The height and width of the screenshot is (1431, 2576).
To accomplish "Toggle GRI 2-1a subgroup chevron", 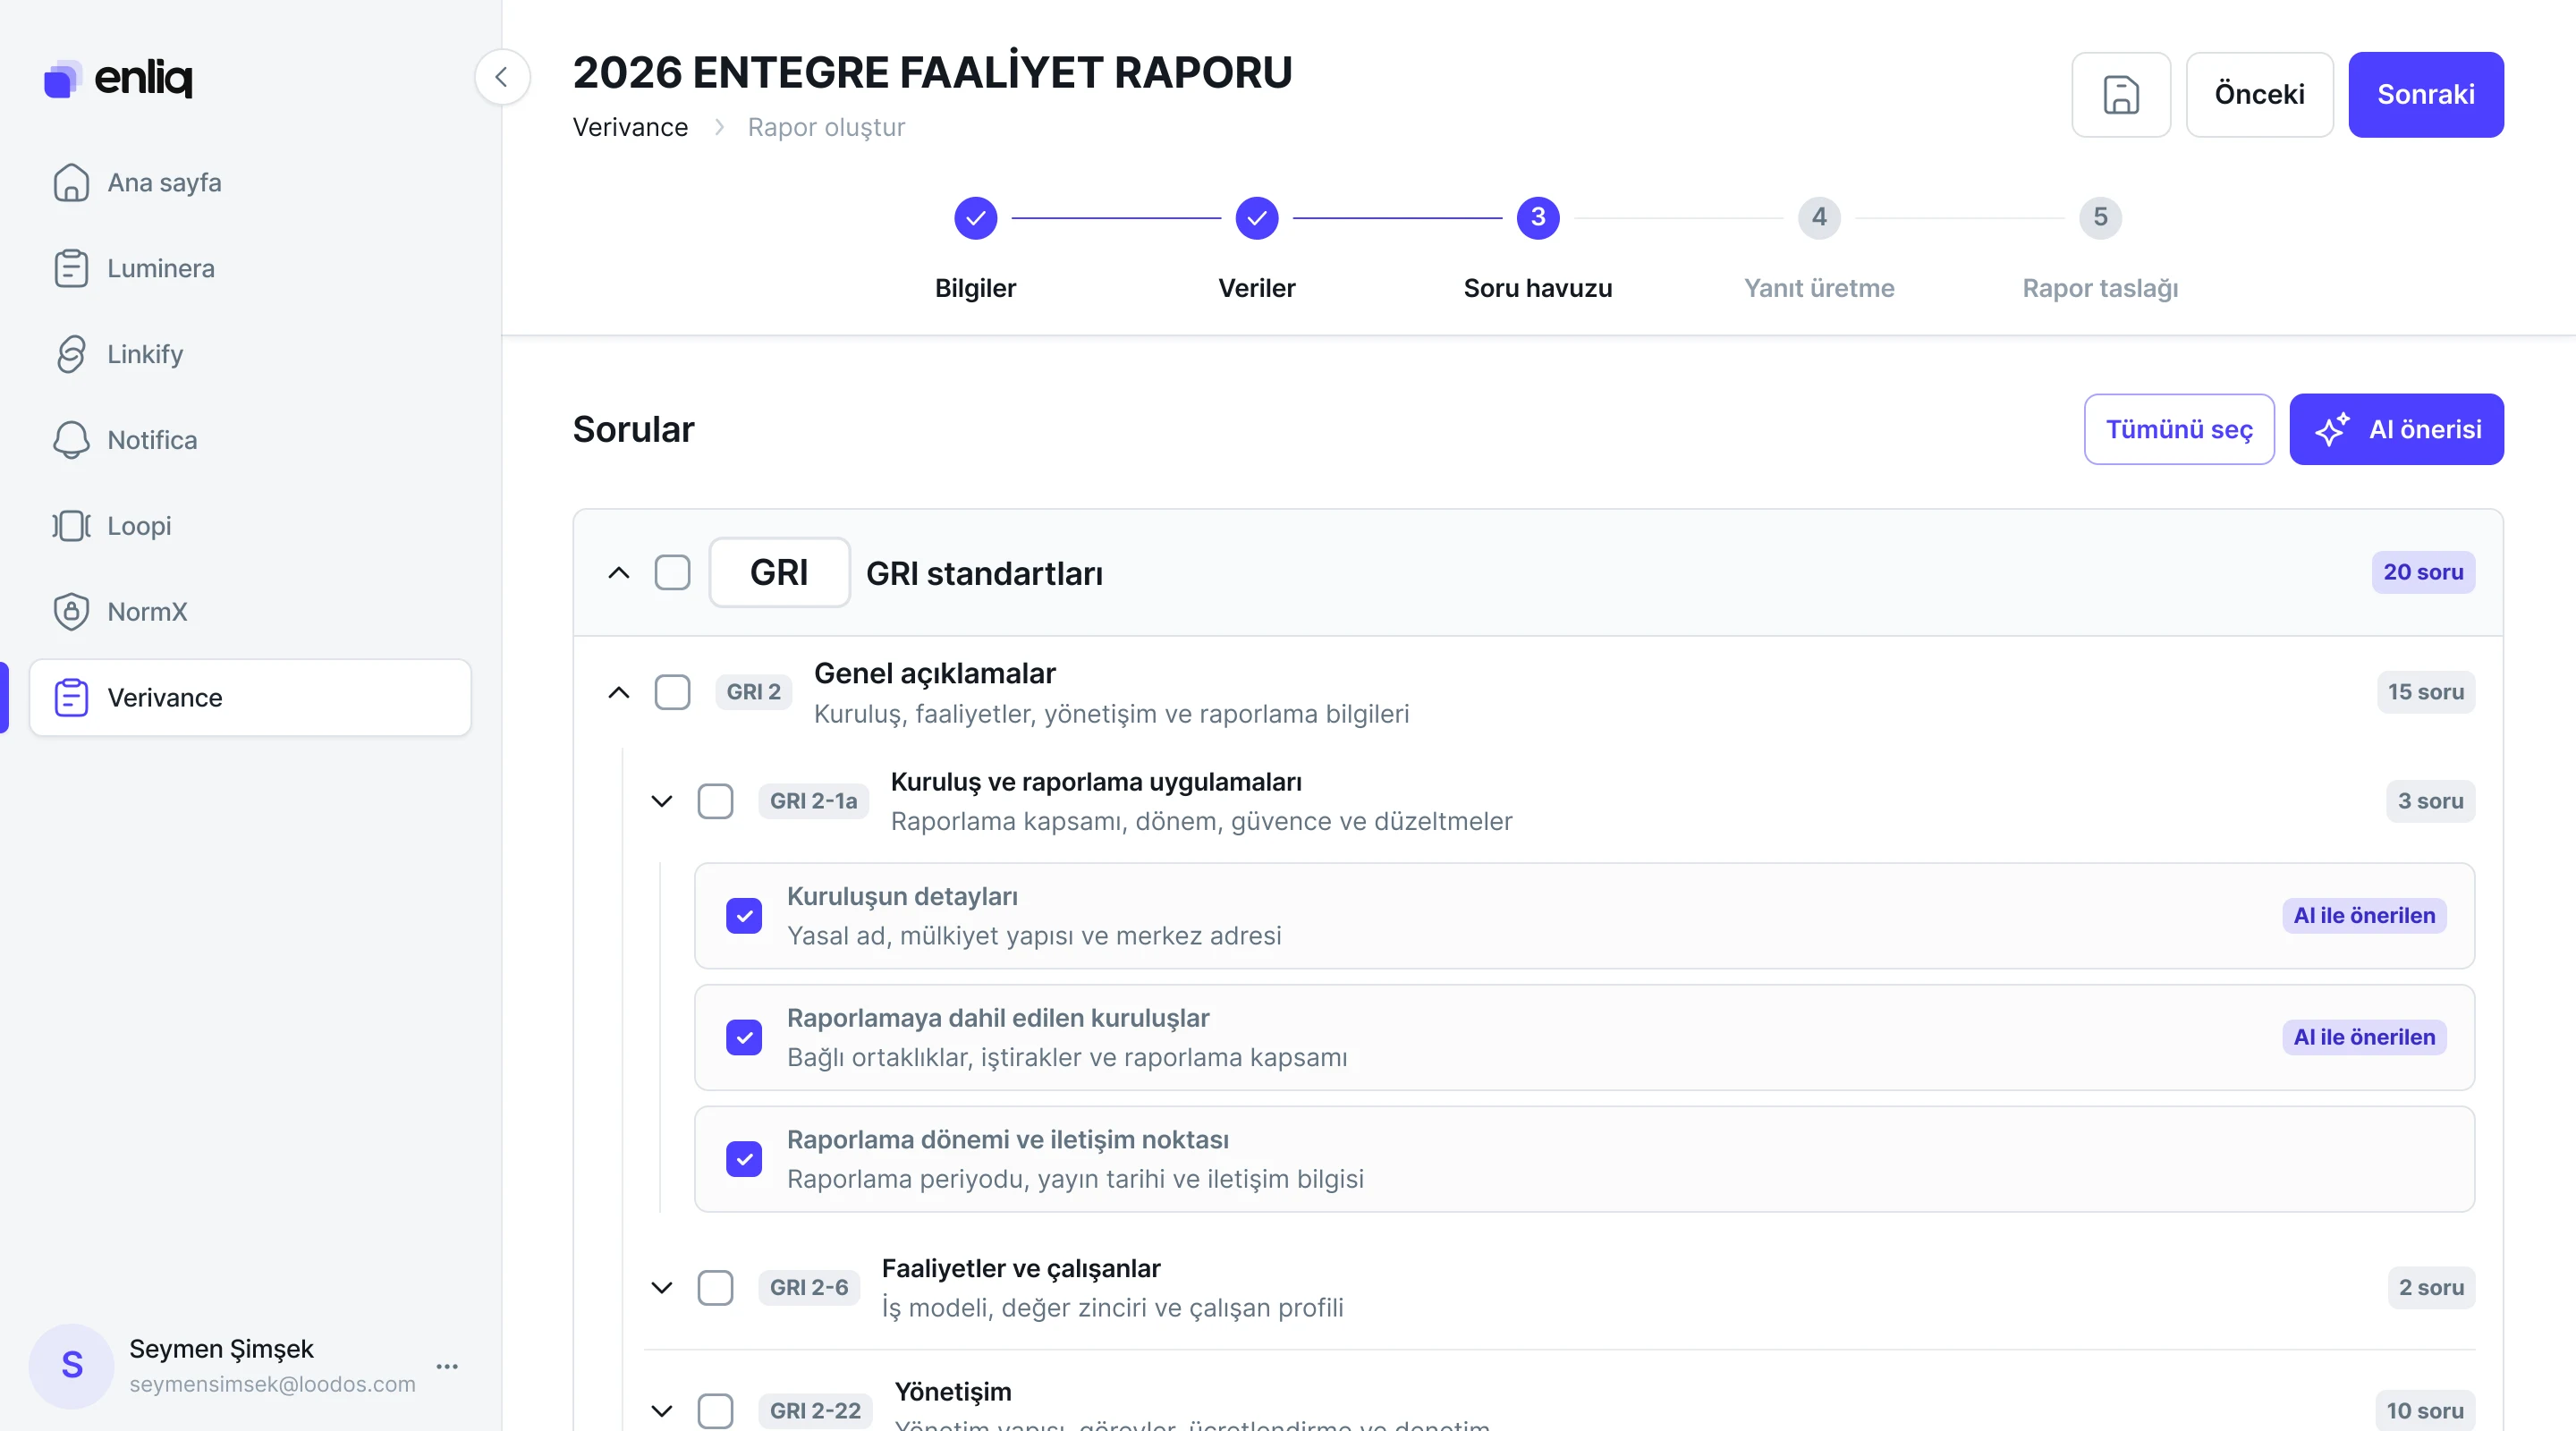I will point(662,801).
